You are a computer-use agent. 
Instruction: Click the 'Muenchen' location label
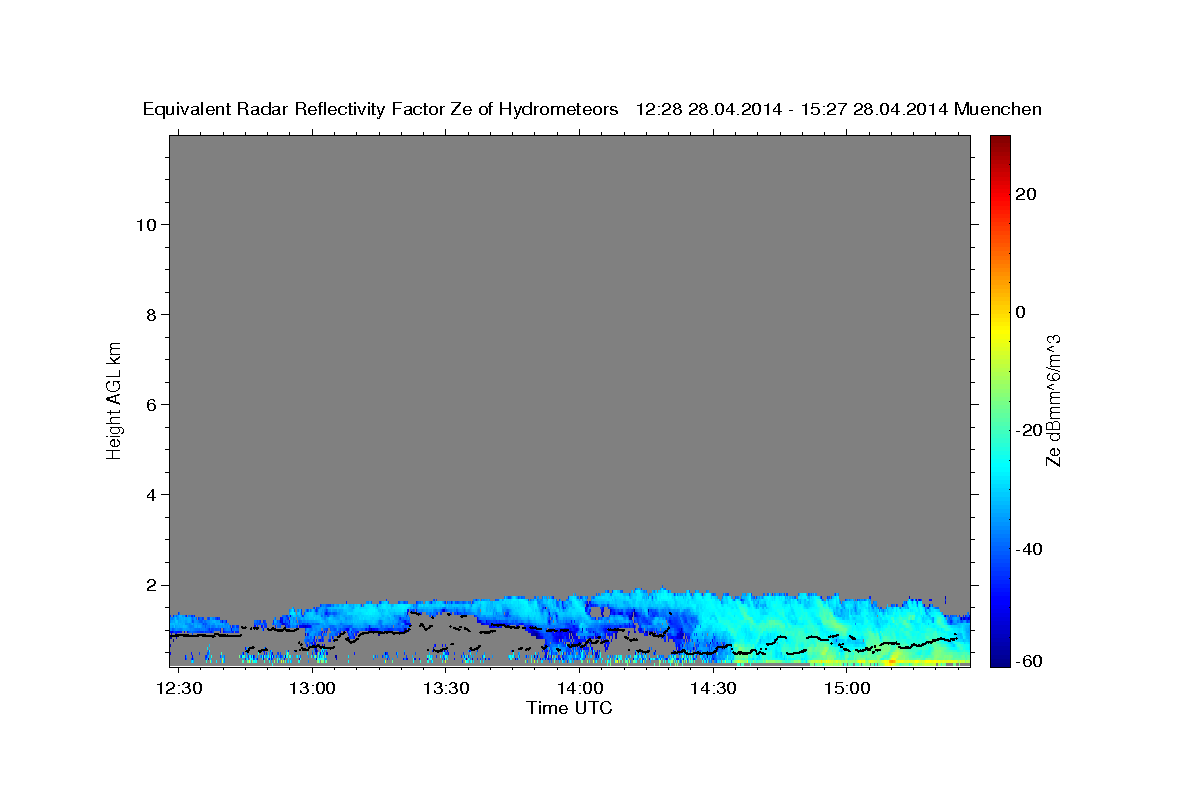pos(998,109)
